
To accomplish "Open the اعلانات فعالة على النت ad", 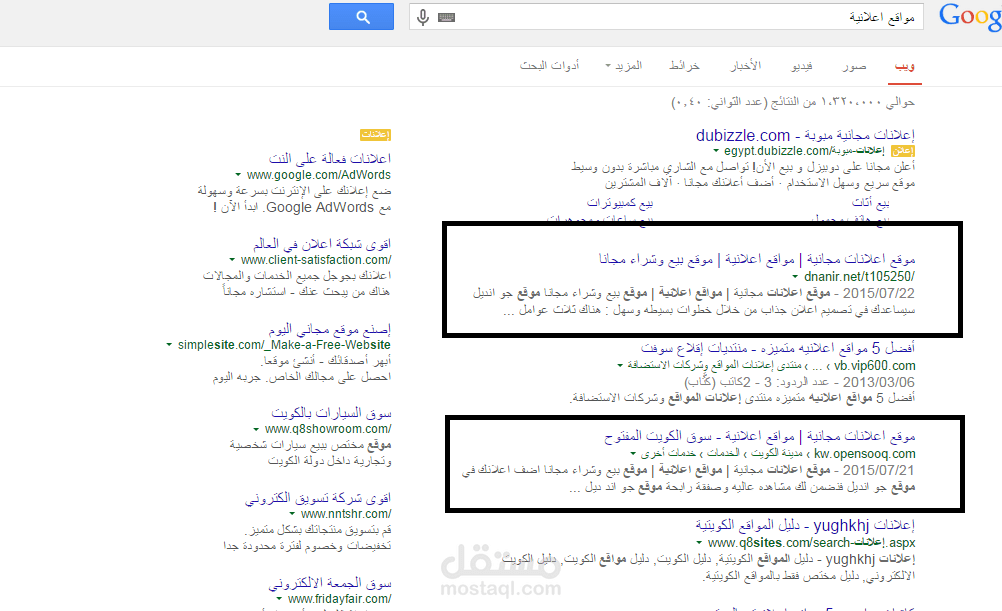I will 330,158.
